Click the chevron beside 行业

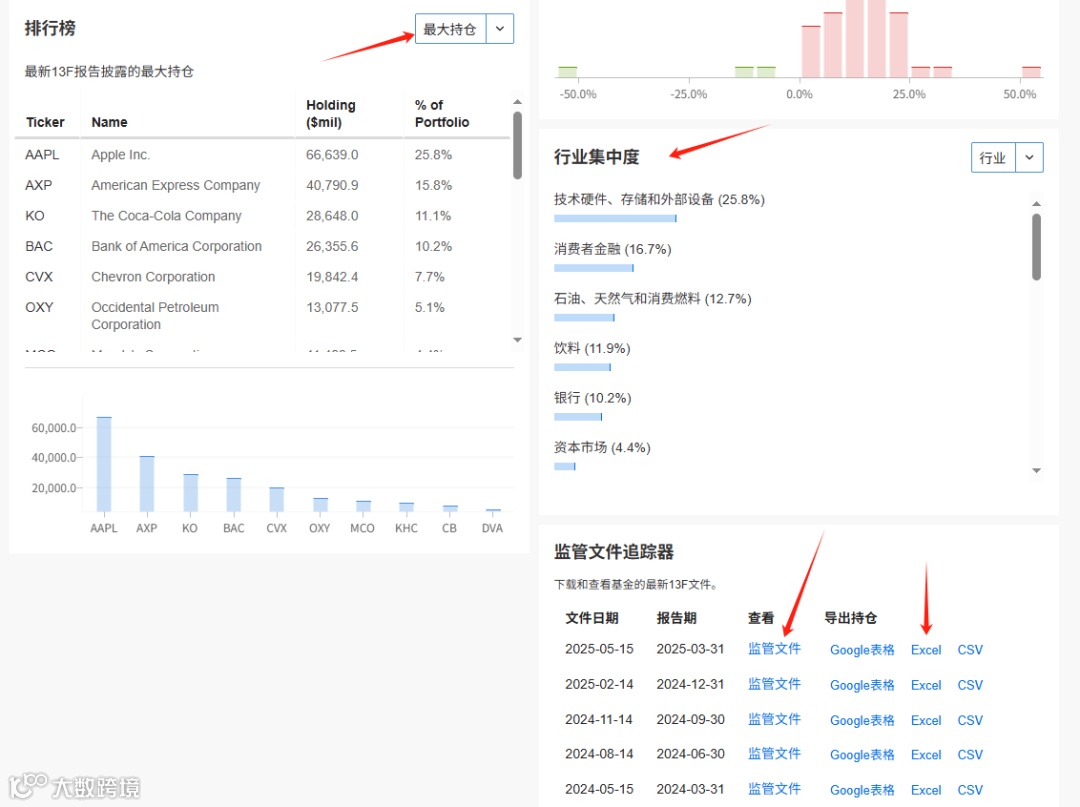[x=1029, y=158]
